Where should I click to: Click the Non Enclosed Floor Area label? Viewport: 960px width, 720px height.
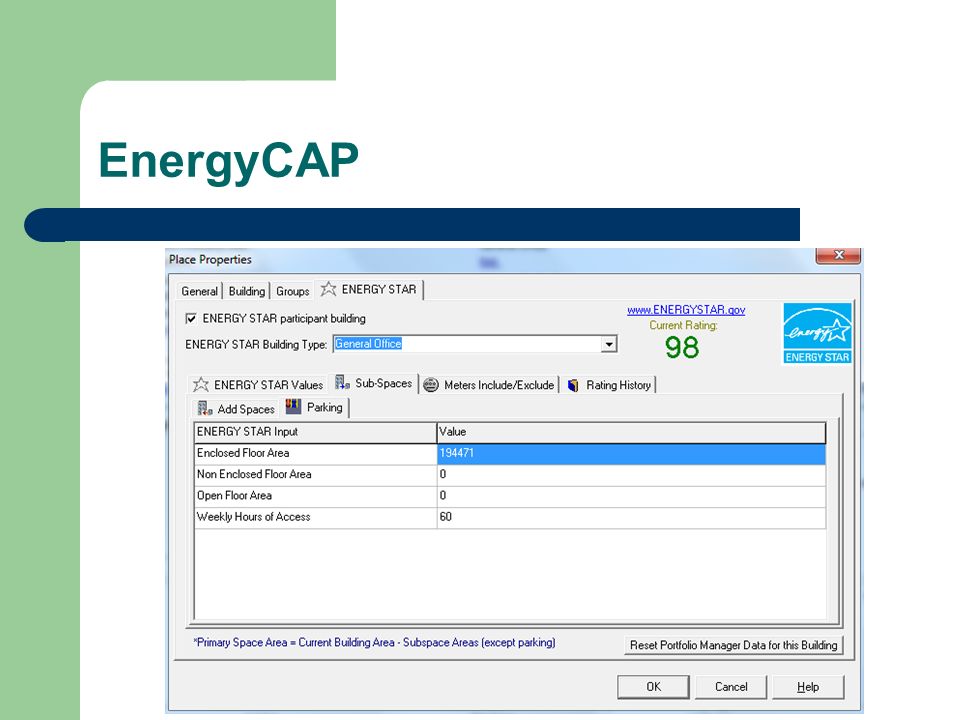(254, 474)
